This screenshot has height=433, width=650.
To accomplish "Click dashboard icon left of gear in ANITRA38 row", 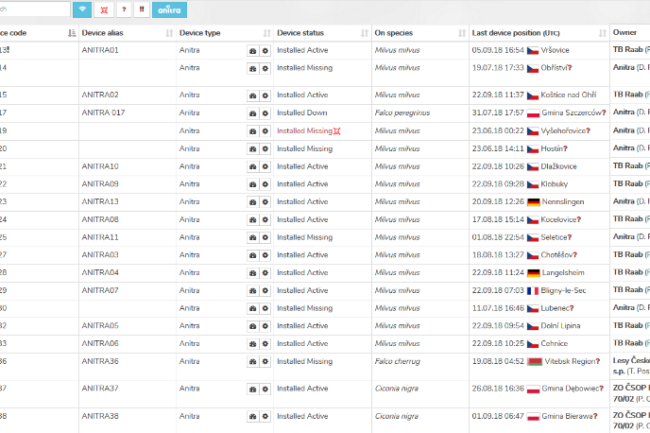I will (251, 416).
